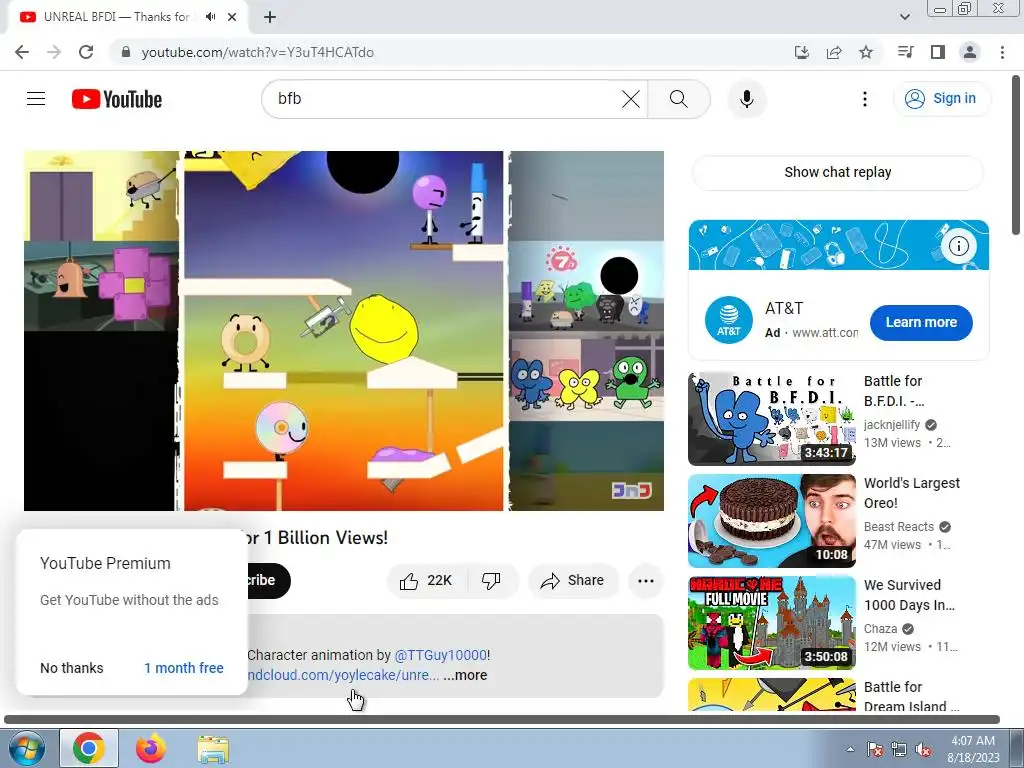
Task: Open Battle for Dream Island thumbnail
Action: click(x=772, y=695)
